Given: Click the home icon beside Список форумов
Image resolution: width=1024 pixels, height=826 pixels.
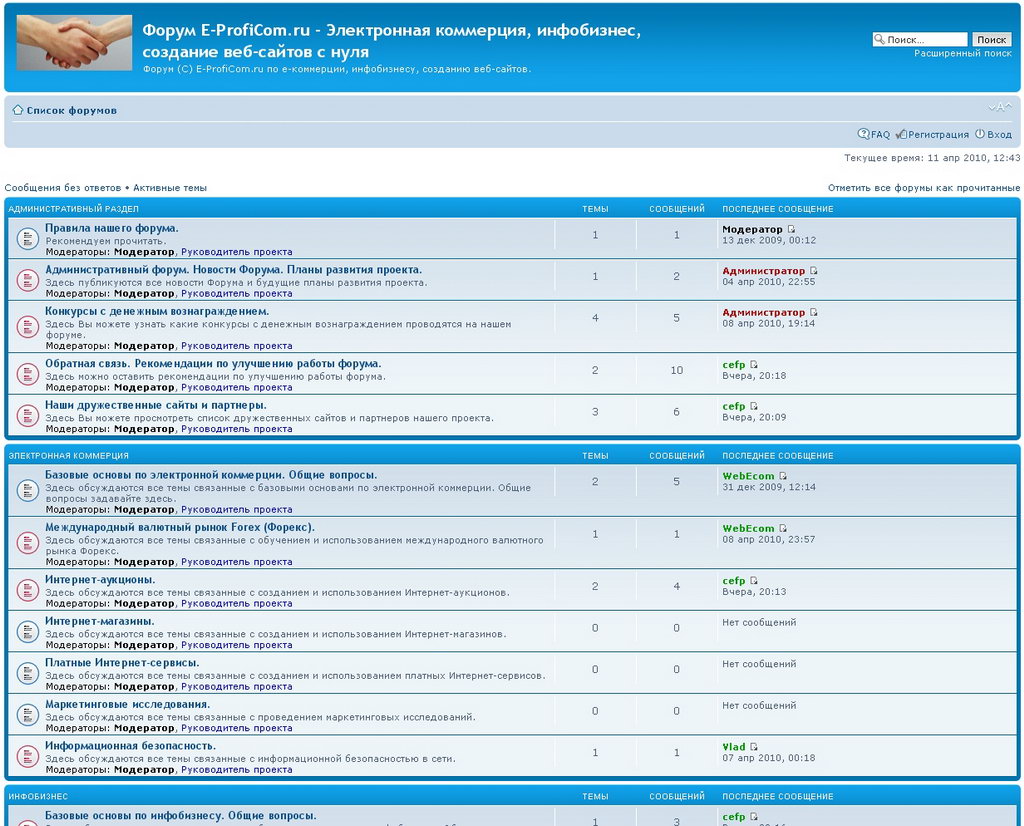Looking at the screenshot, I should click(17, 110).
